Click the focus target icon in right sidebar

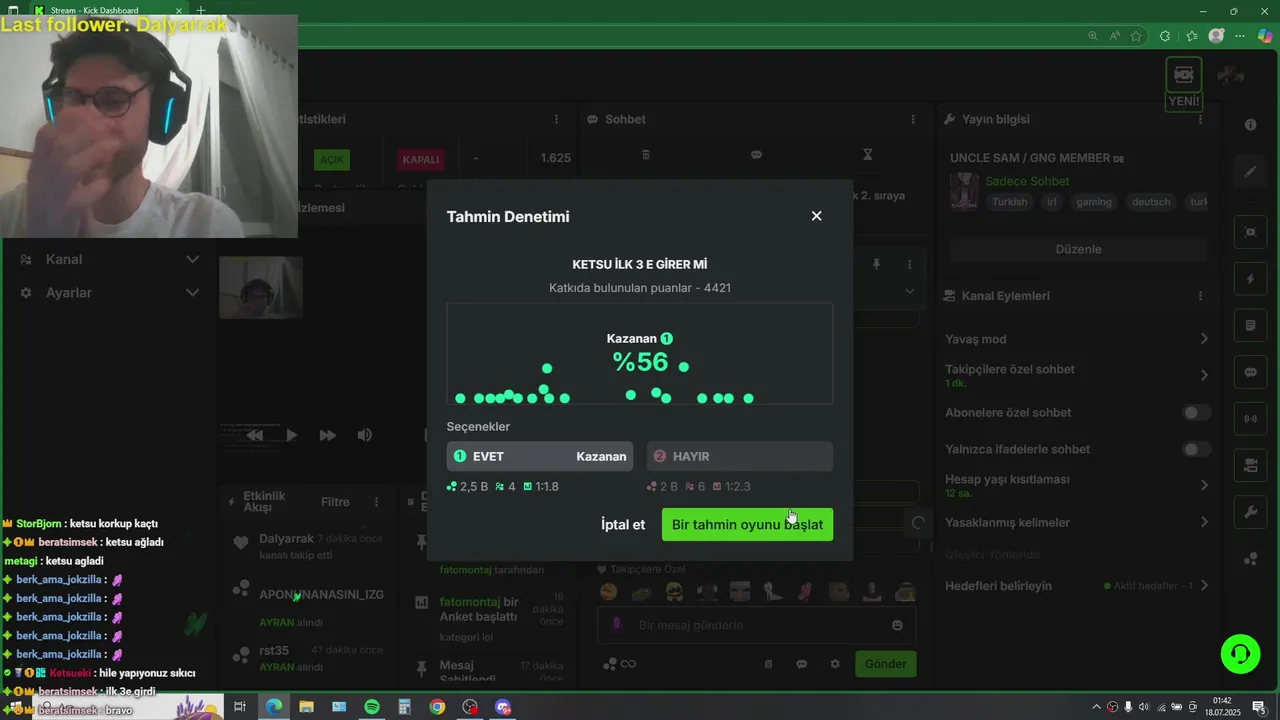coord(1250,232)
